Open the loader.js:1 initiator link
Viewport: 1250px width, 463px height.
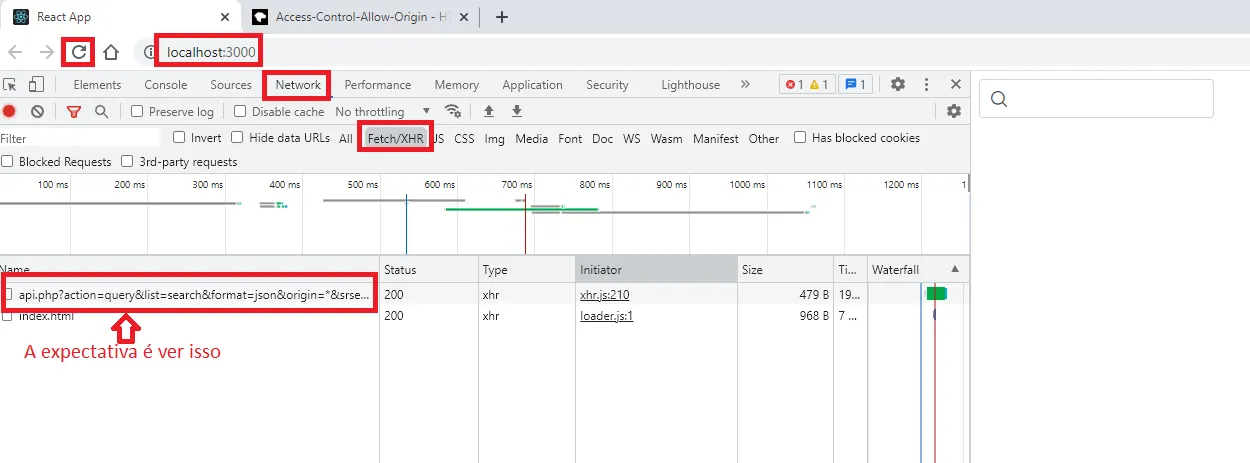pyautogui.click(x=607, y=316)
